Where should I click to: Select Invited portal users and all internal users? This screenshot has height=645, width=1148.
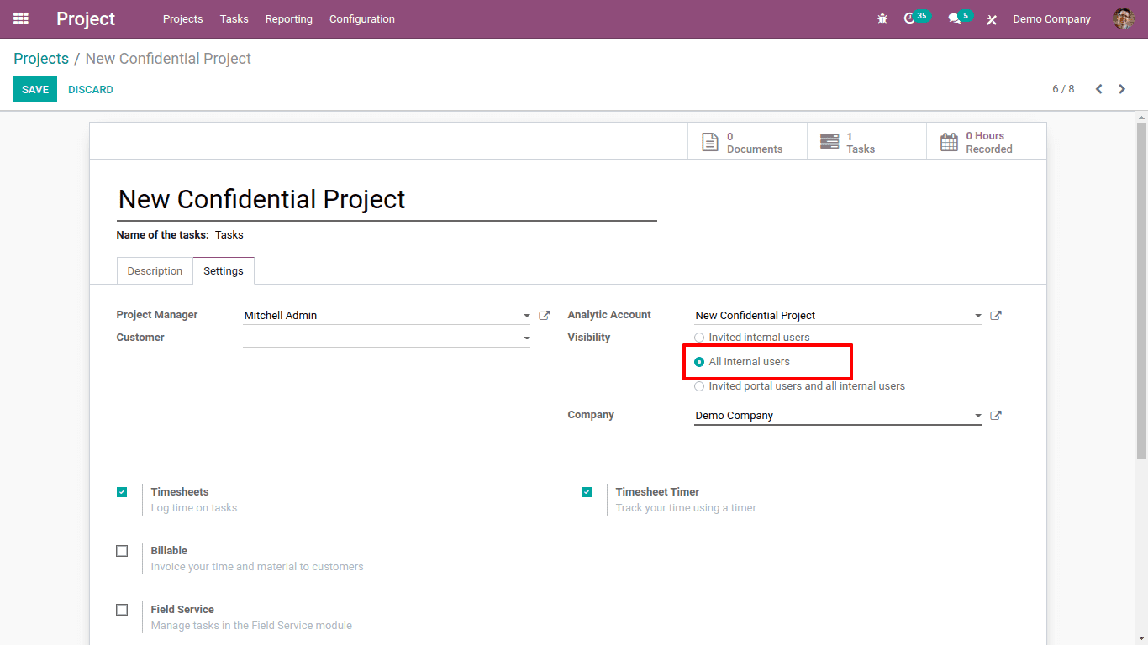point(699,387)
